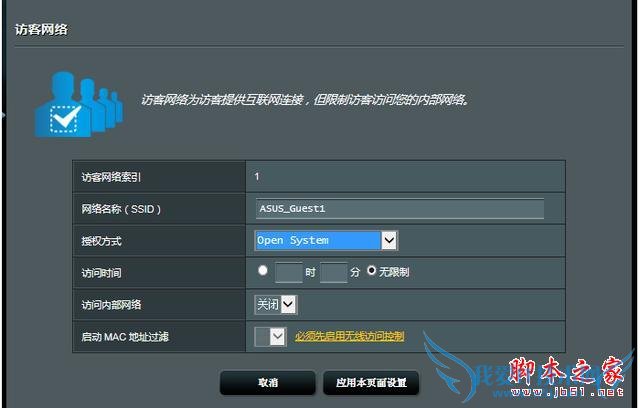Select the 无限制 unlimited access radio button

point(371,270)
